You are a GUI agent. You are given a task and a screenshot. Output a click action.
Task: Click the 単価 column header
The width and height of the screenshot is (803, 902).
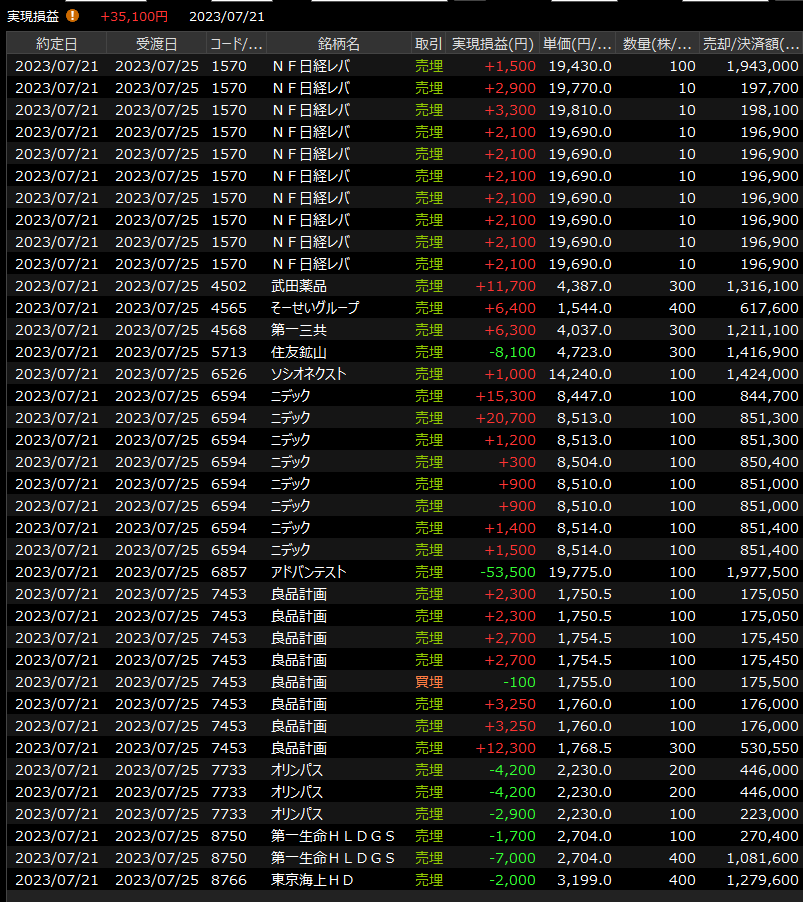(577, 44)
